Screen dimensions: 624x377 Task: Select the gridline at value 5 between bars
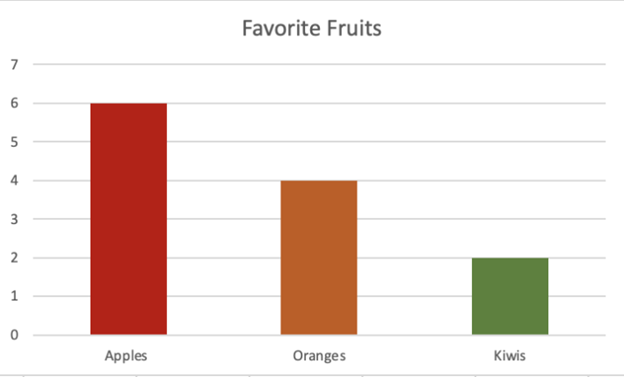tap(224, 141)
